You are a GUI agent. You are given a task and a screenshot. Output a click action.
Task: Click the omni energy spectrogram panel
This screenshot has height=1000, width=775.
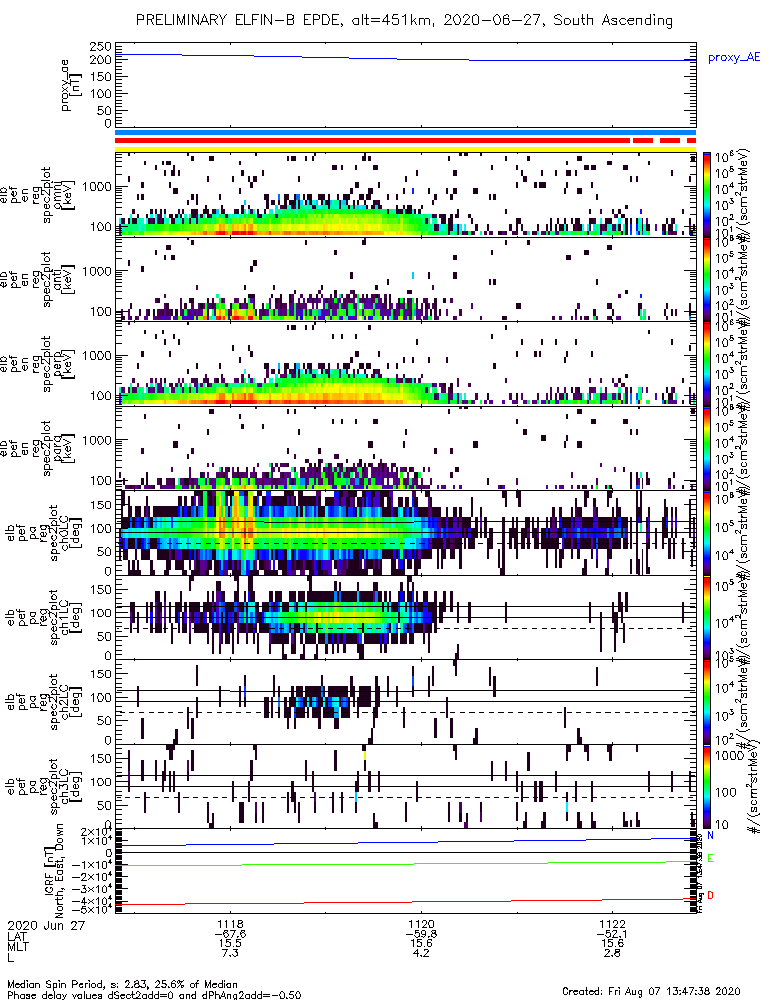[x=406, y=195]
